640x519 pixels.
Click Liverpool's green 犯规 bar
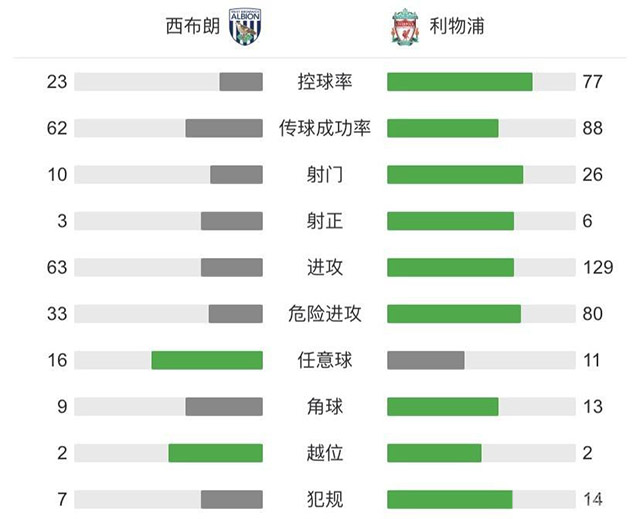coord(449,499)
